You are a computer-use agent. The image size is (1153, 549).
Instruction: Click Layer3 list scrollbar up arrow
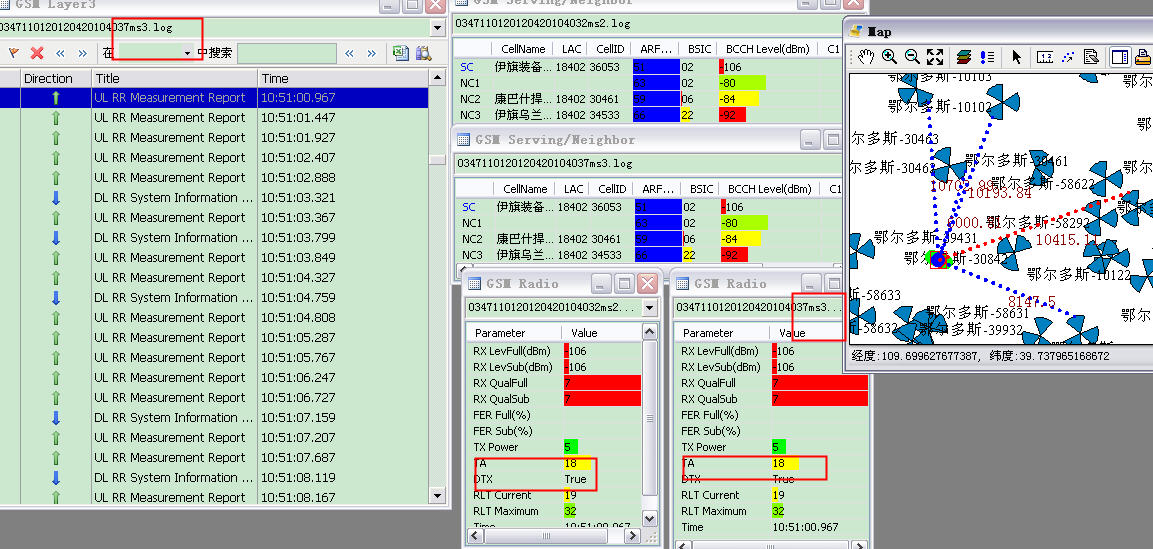438,77
